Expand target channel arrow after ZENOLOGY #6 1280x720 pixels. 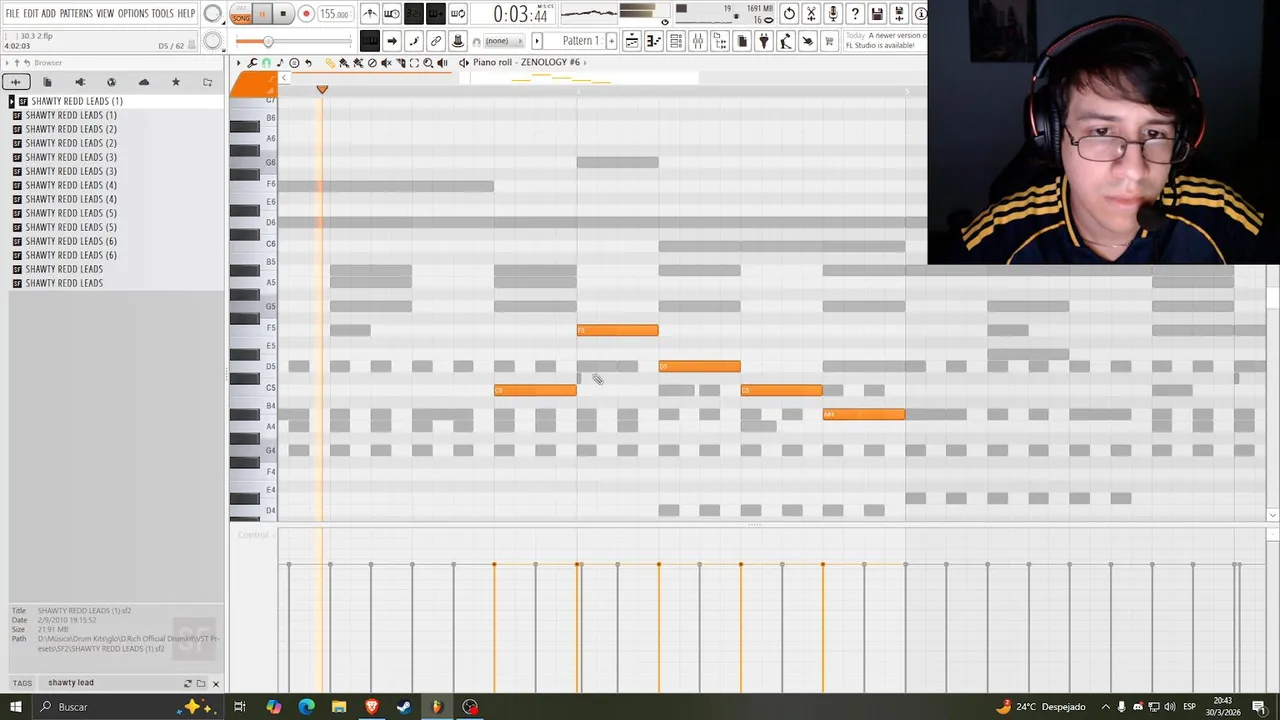click(x=585, y=62)
